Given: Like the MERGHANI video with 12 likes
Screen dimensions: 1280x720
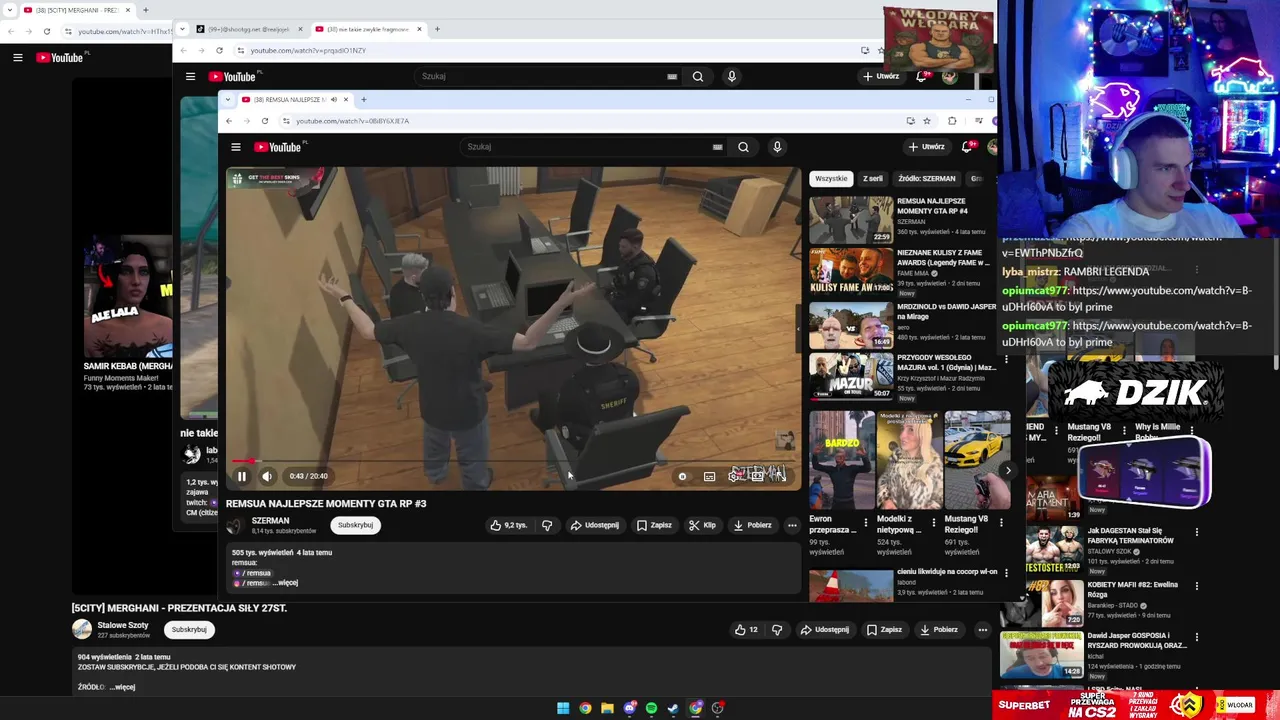Looking at the screenshot, I should pos(746,630).
